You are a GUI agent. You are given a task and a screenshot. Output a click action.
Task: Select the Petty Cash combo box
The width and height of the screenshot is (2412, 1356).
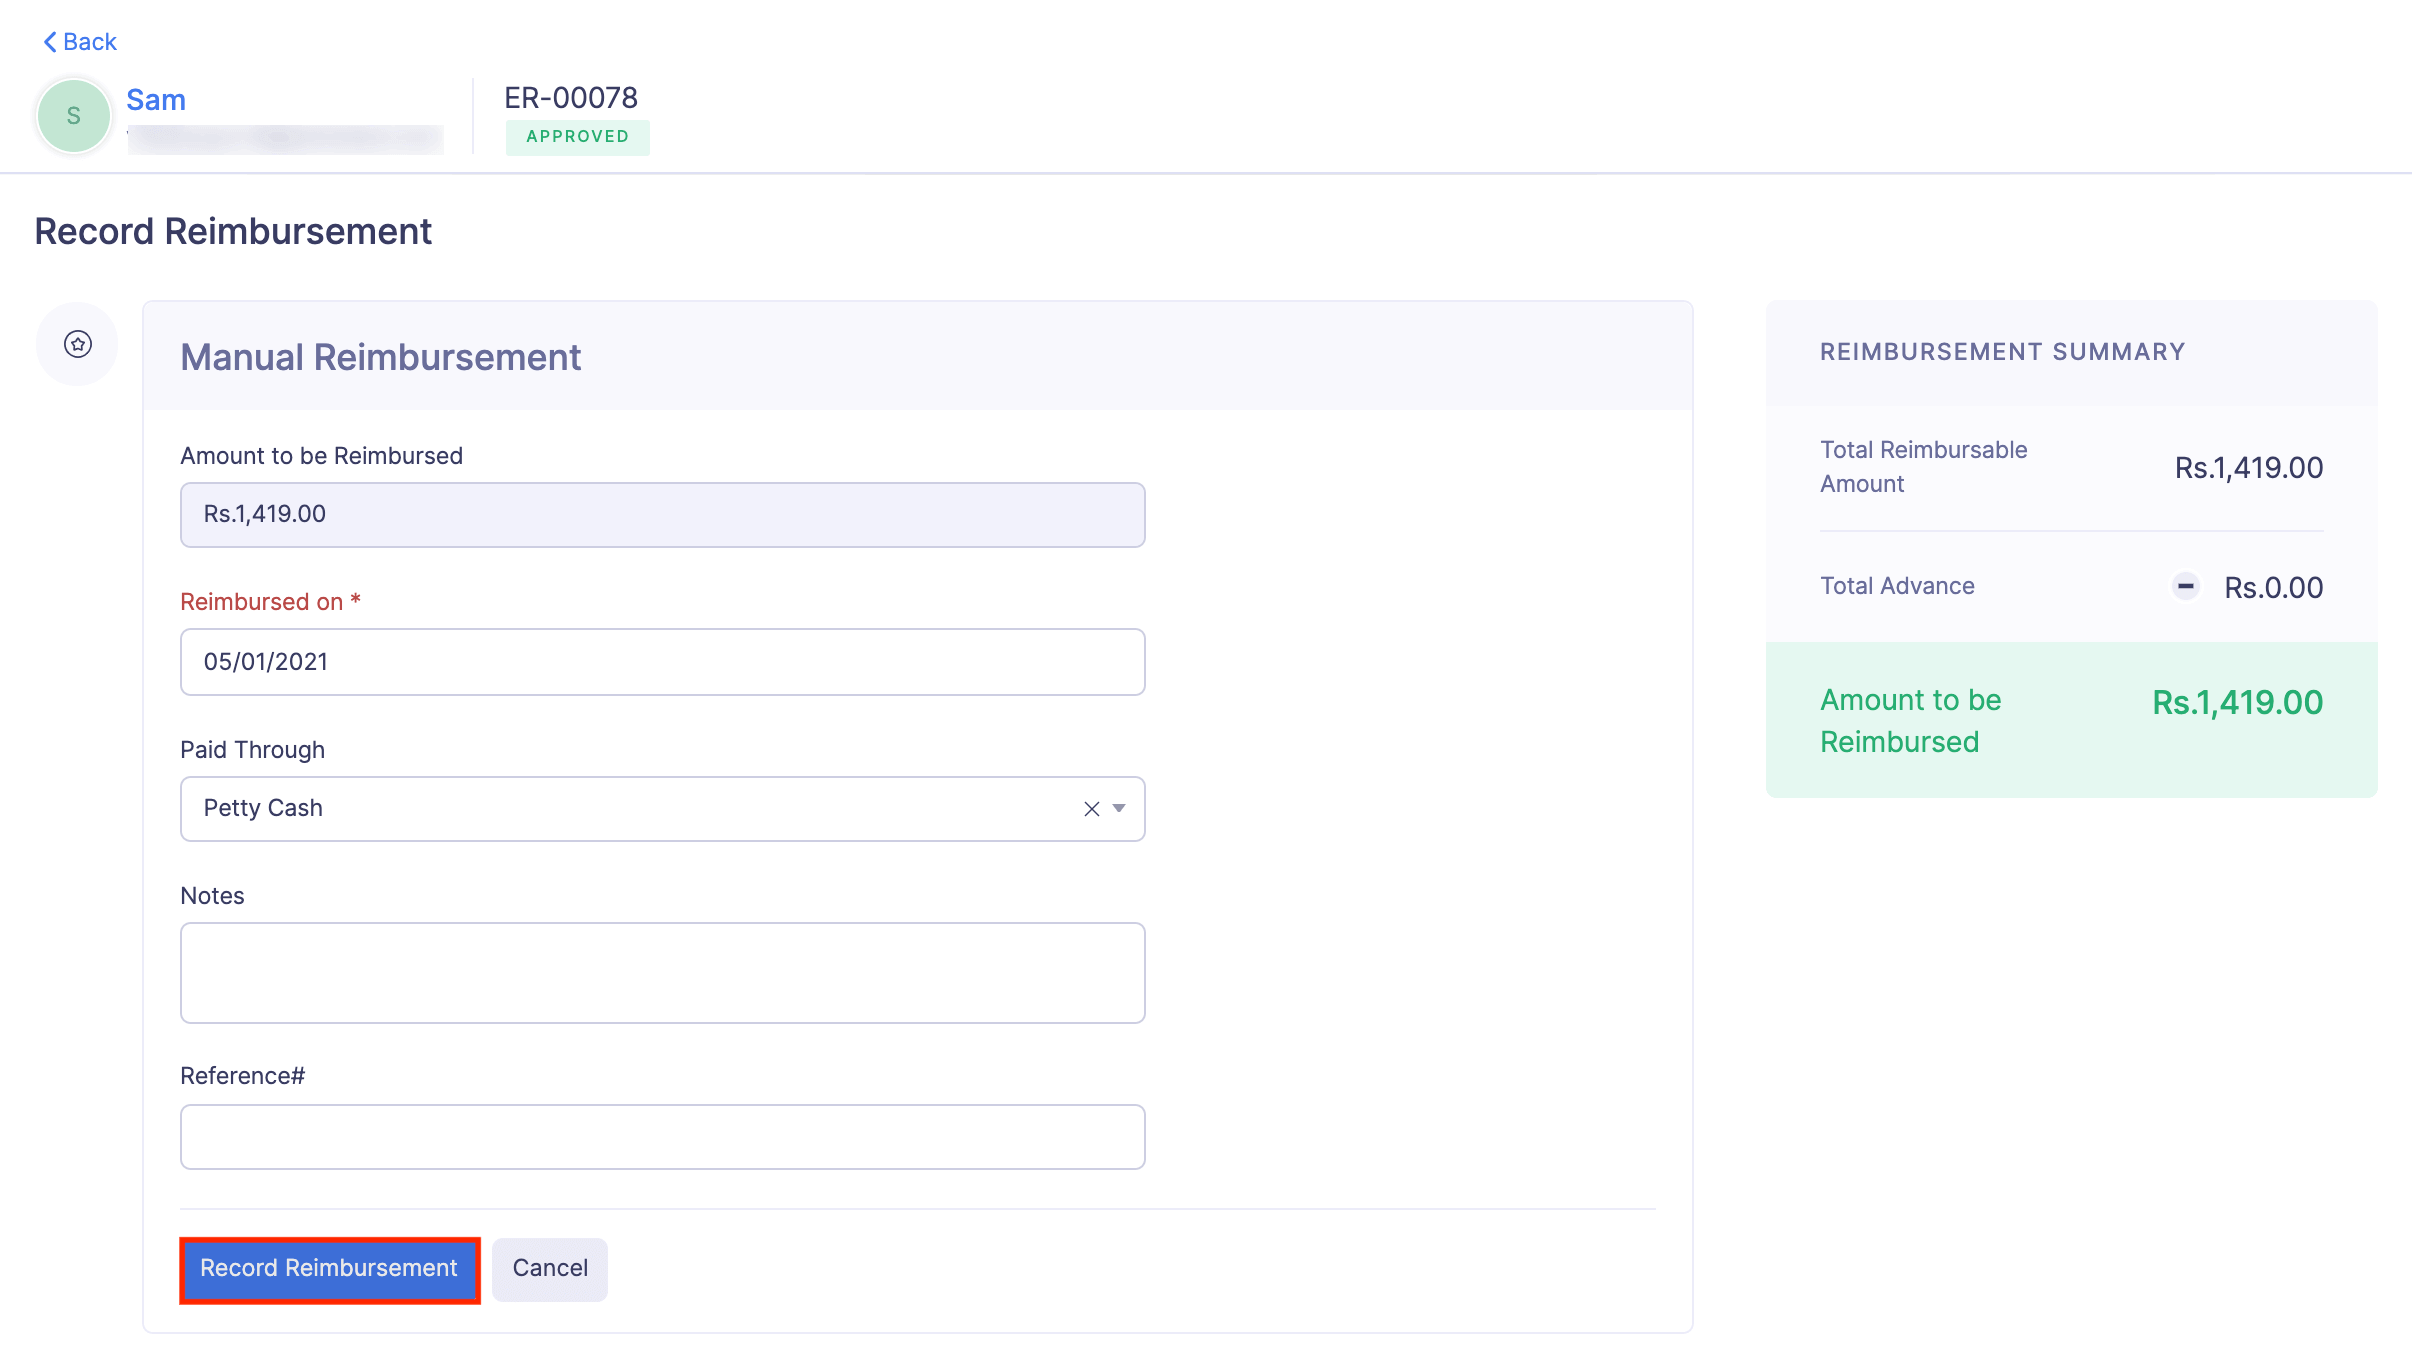click(x=620, y=809)
